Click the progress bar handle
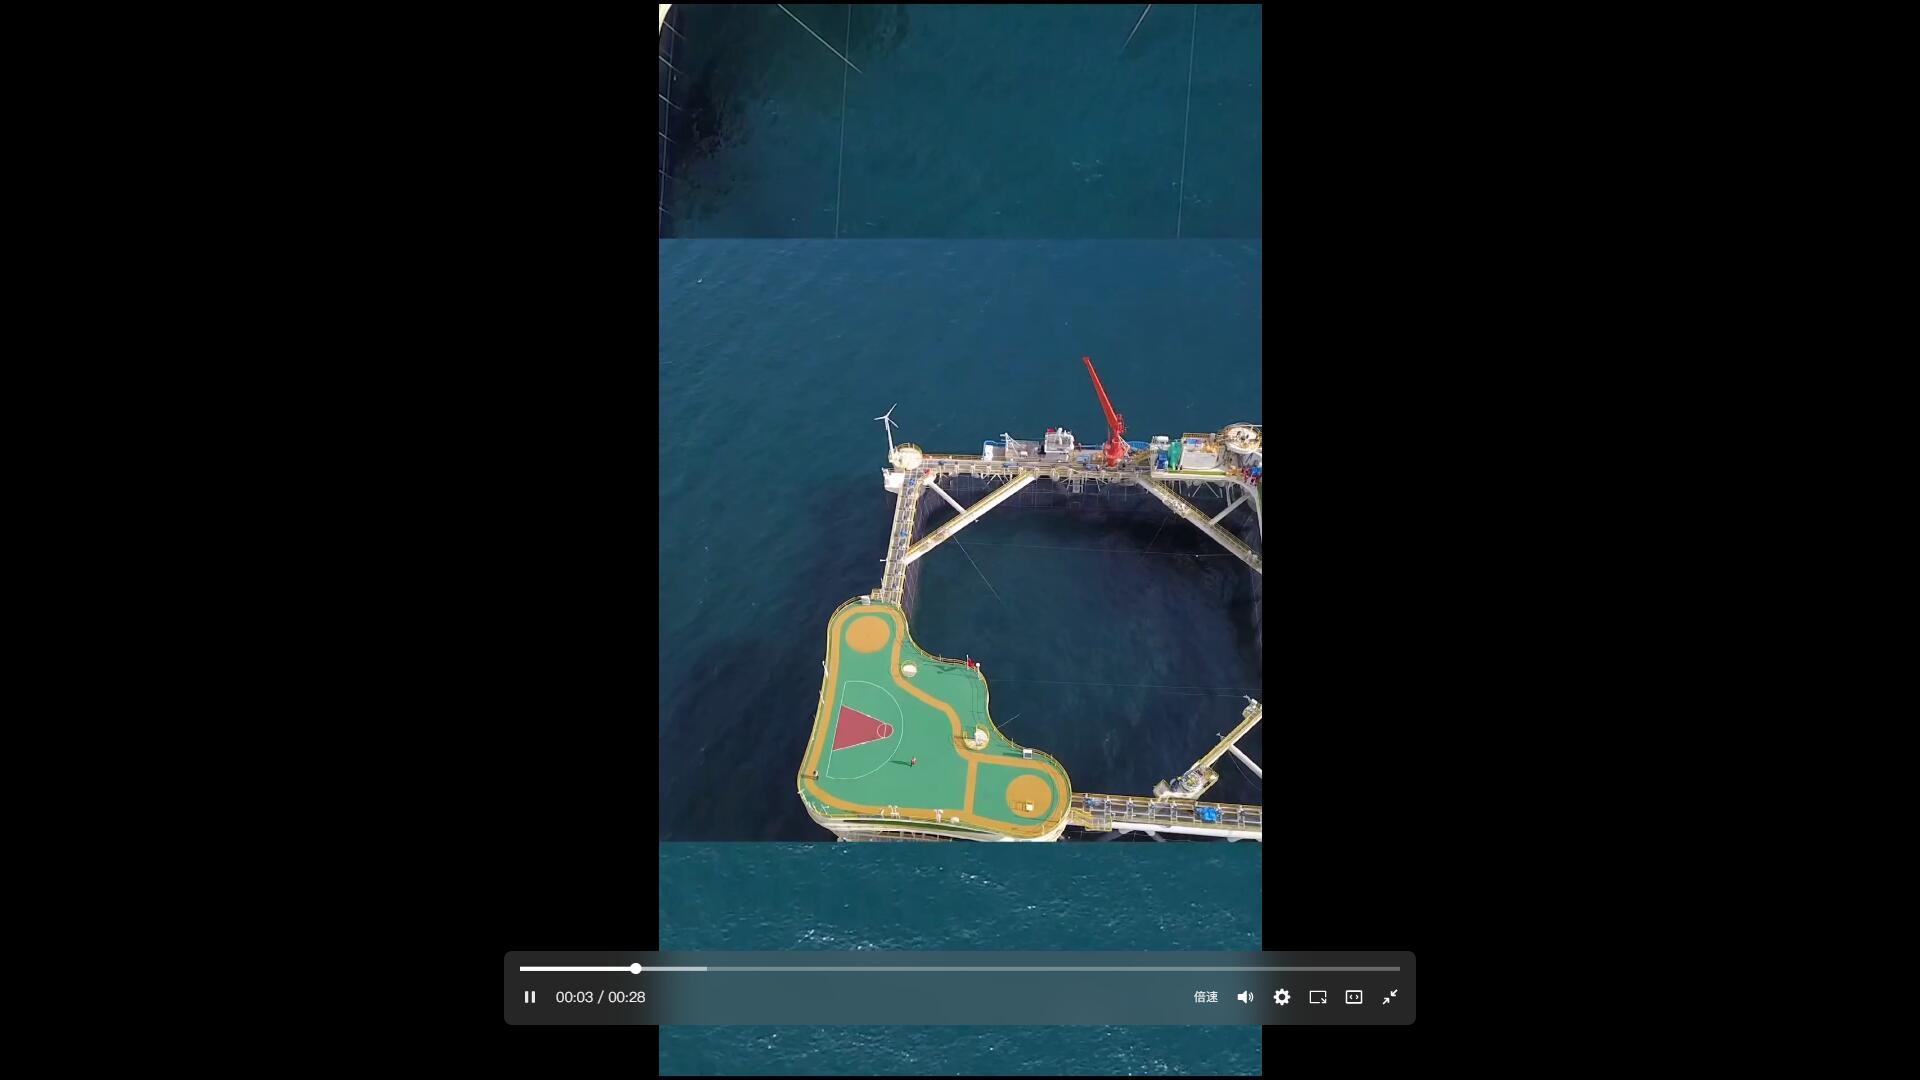 pos(634,968)
